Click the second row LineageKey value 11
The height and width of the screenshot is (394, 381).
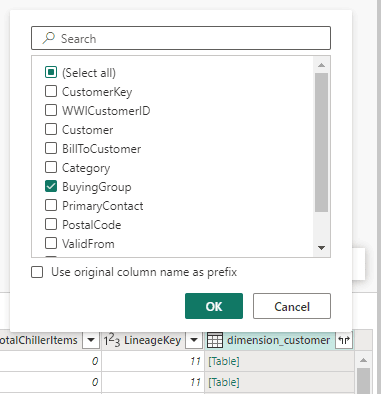point(196,382)
